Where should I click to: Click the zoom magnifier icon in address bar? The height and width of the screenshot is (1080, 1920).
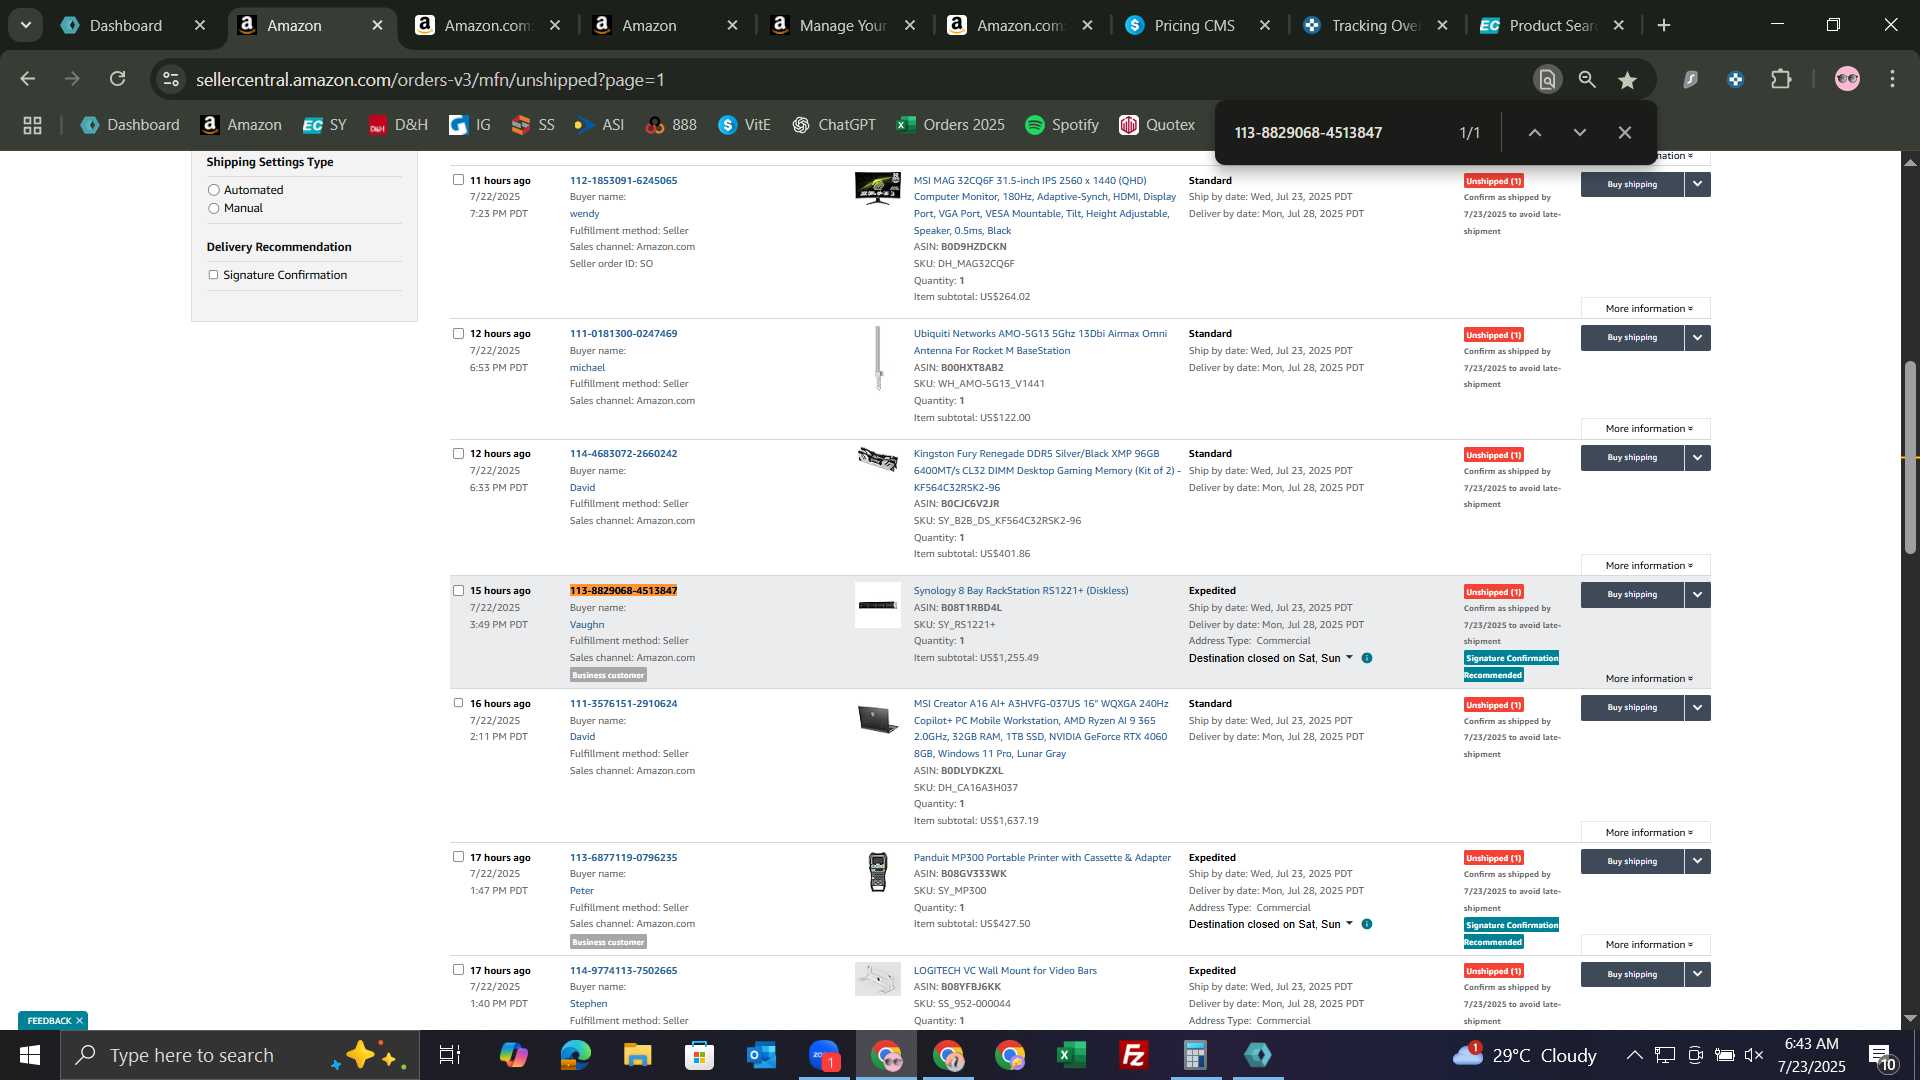(1587, 79)
